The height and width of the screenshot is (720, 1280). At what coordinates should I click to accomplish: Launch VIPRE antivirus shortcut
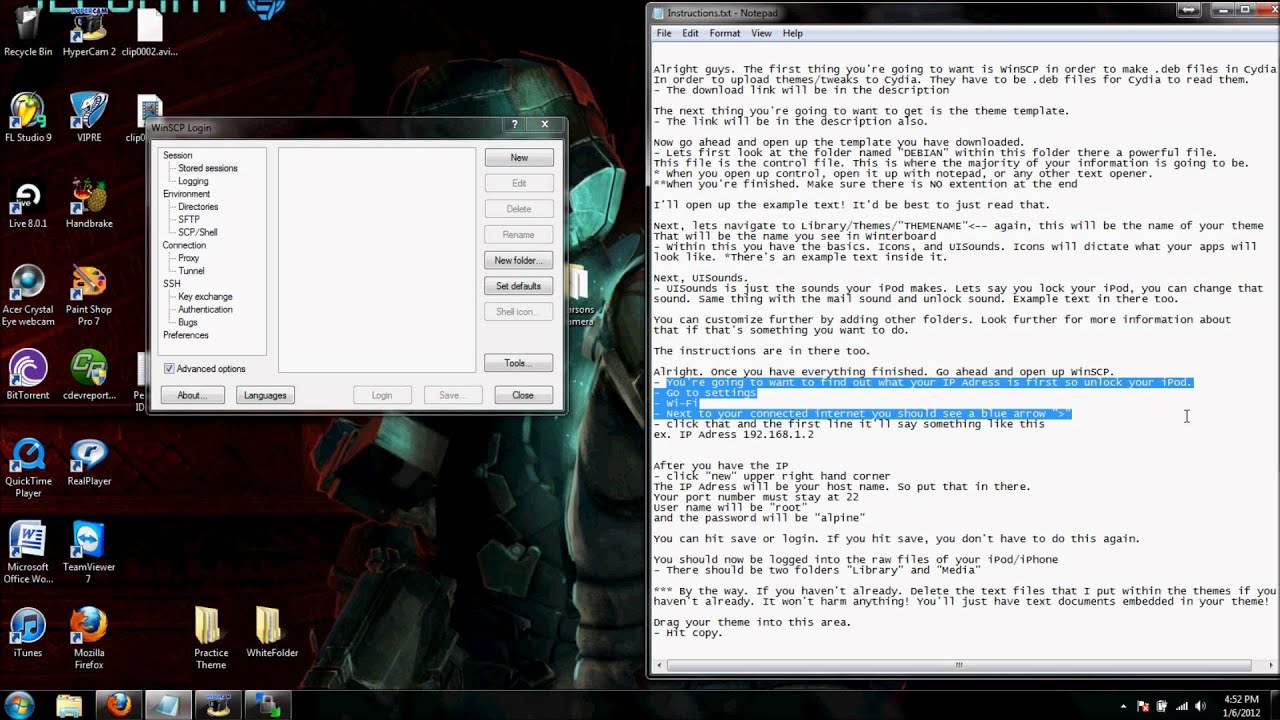[x=89, y=118]
